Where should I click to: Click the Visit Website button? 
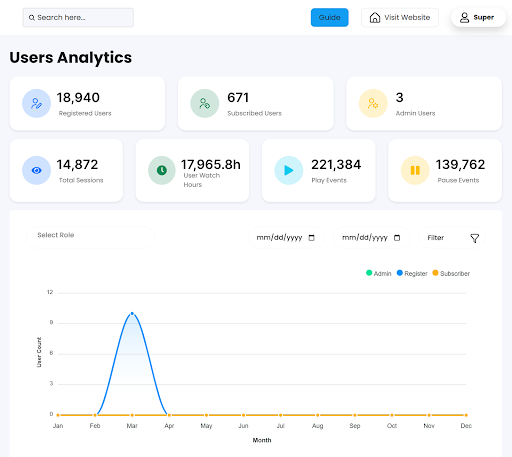[x=400, y=17]
